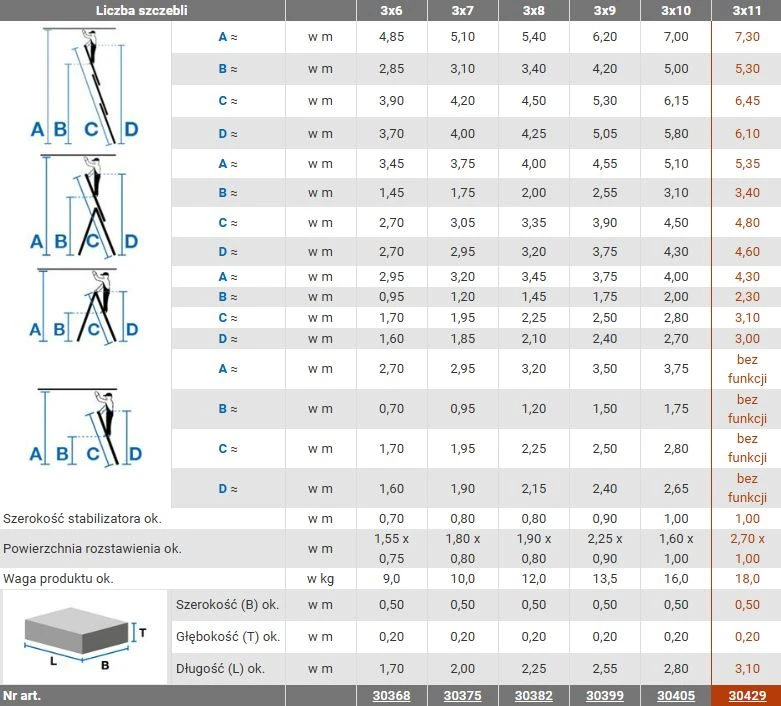Click the package dimensions box illustration

coord(85,638)
